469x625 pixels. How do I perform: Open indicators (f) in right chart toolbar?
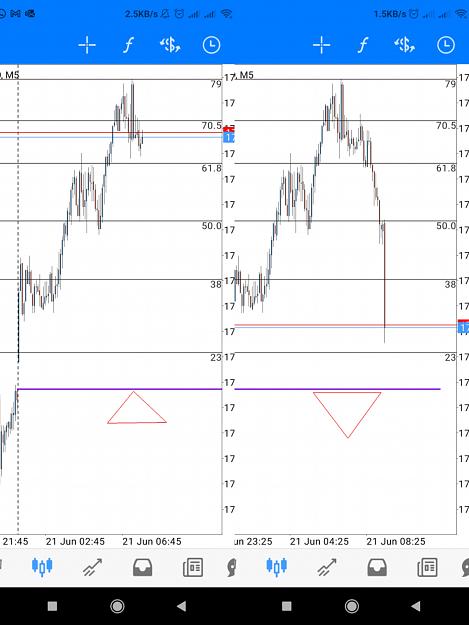(362, 45)
